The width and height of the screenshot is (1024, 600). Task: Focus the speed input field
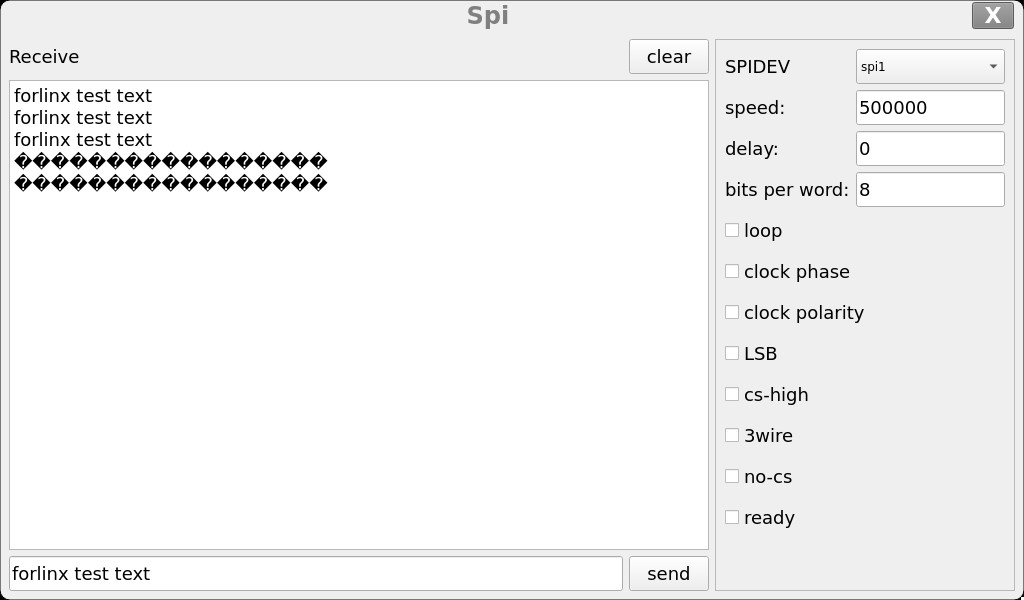tap(930, 108)
